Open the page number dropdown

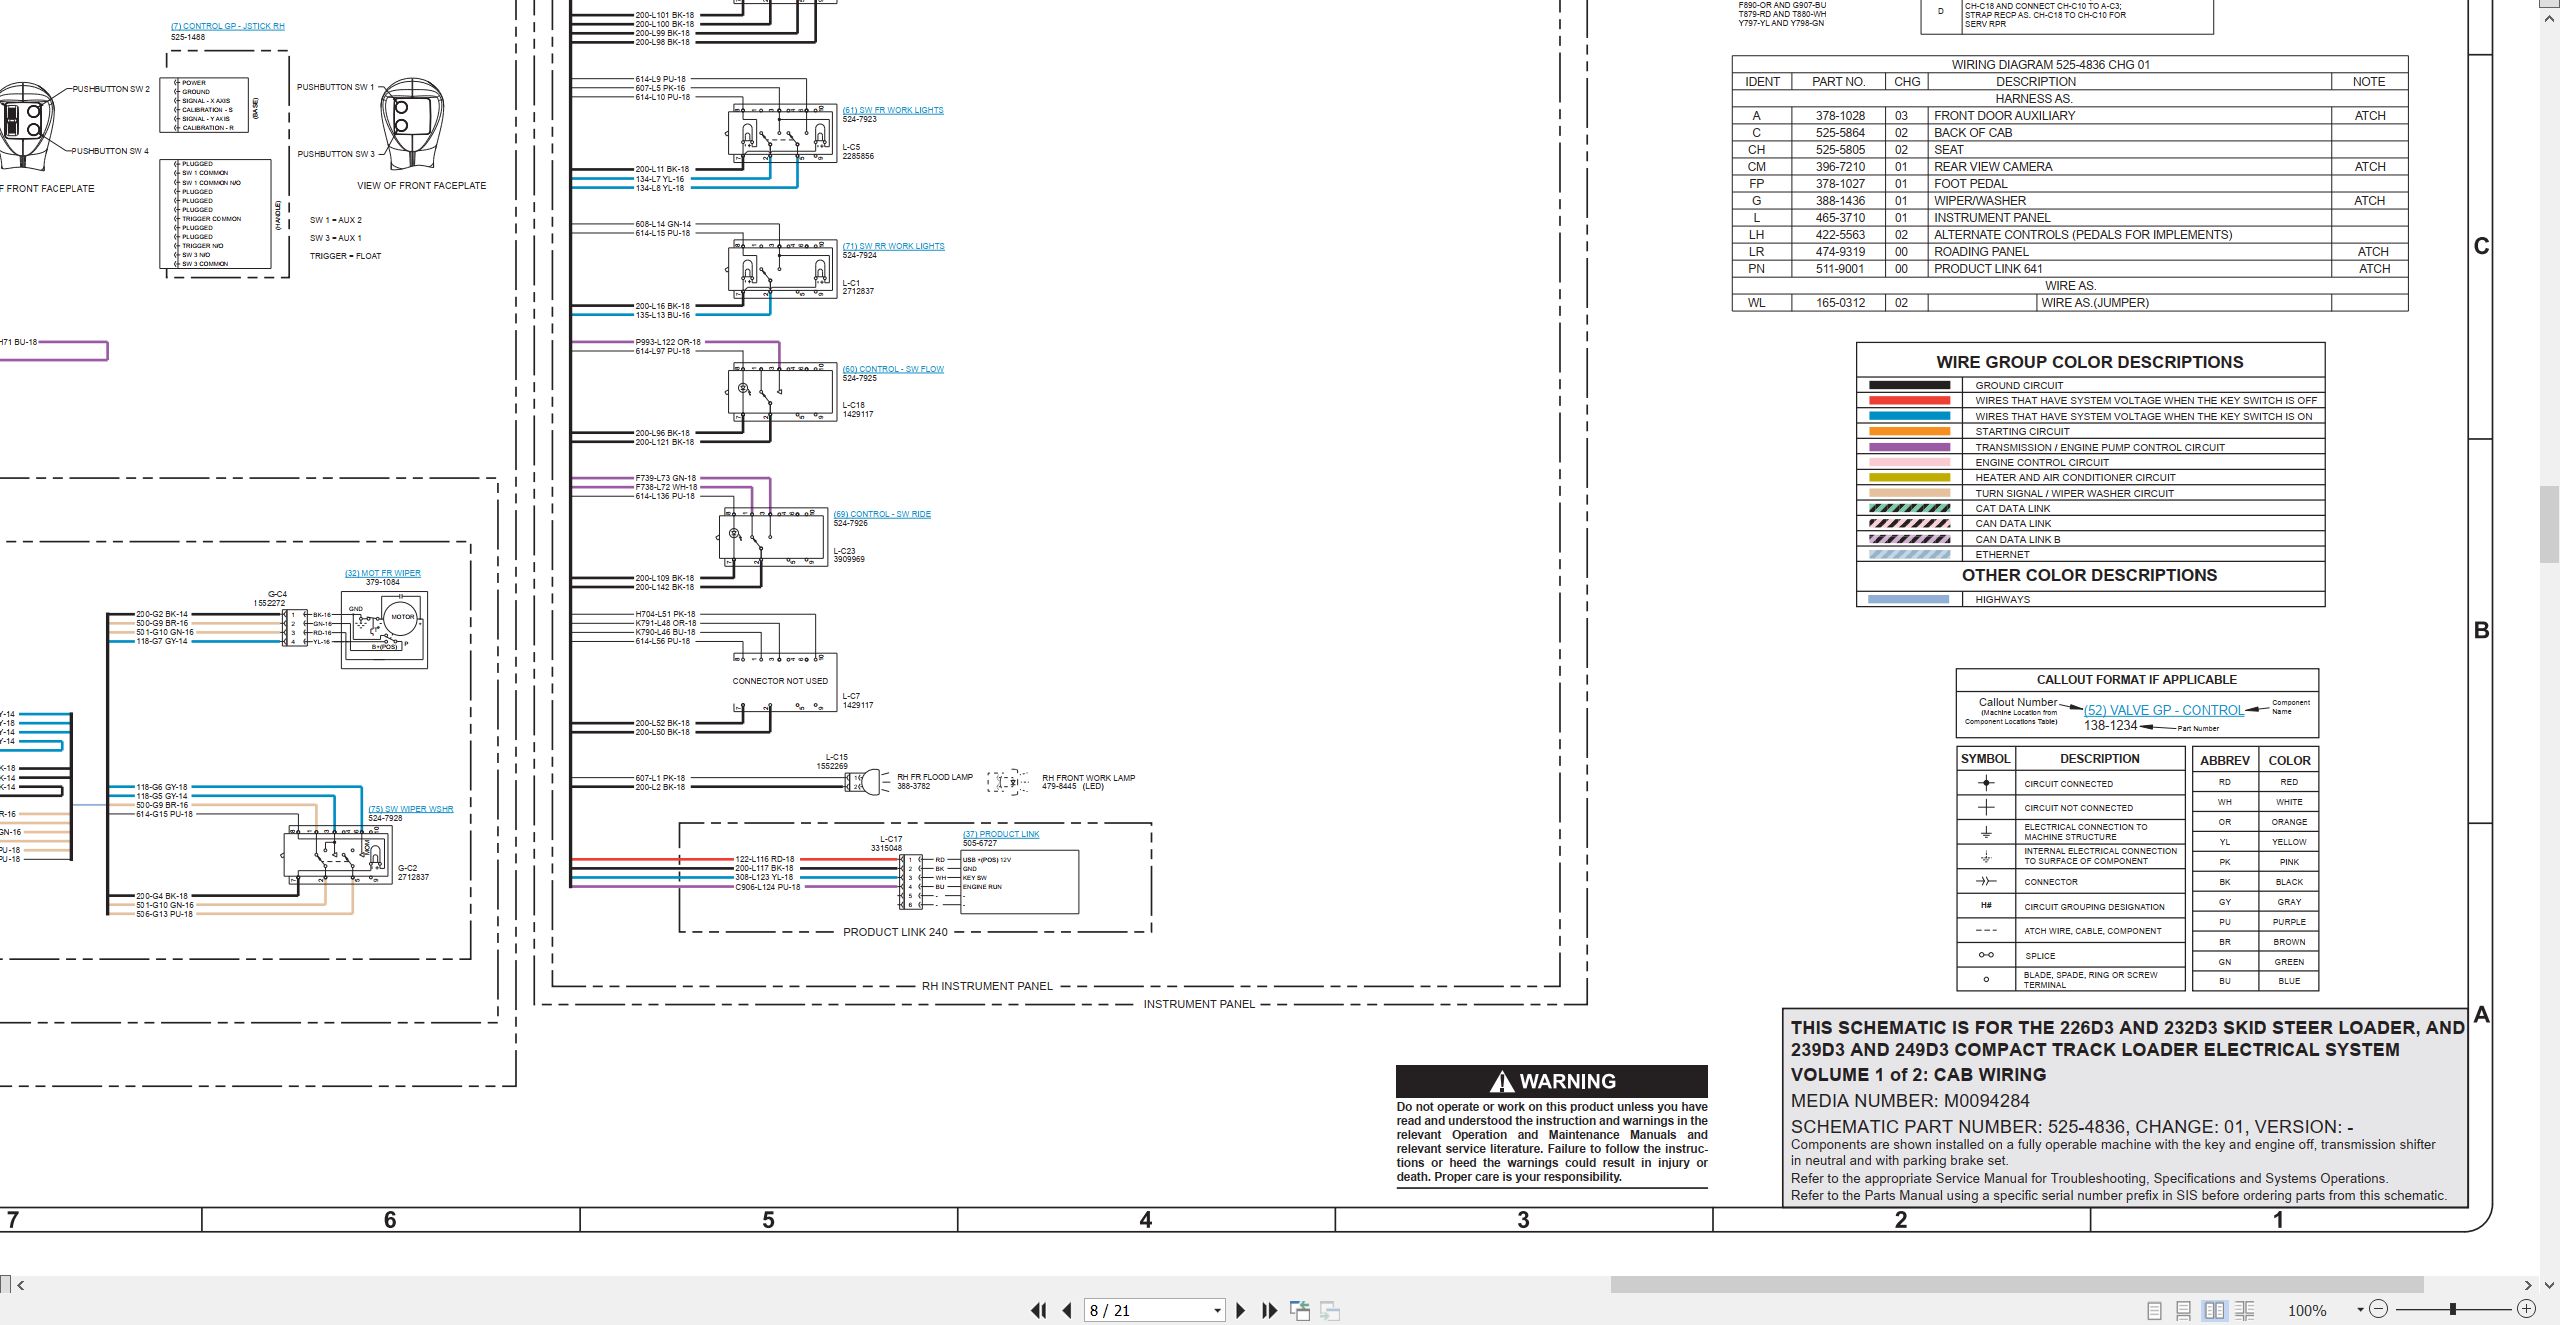1217,1310
